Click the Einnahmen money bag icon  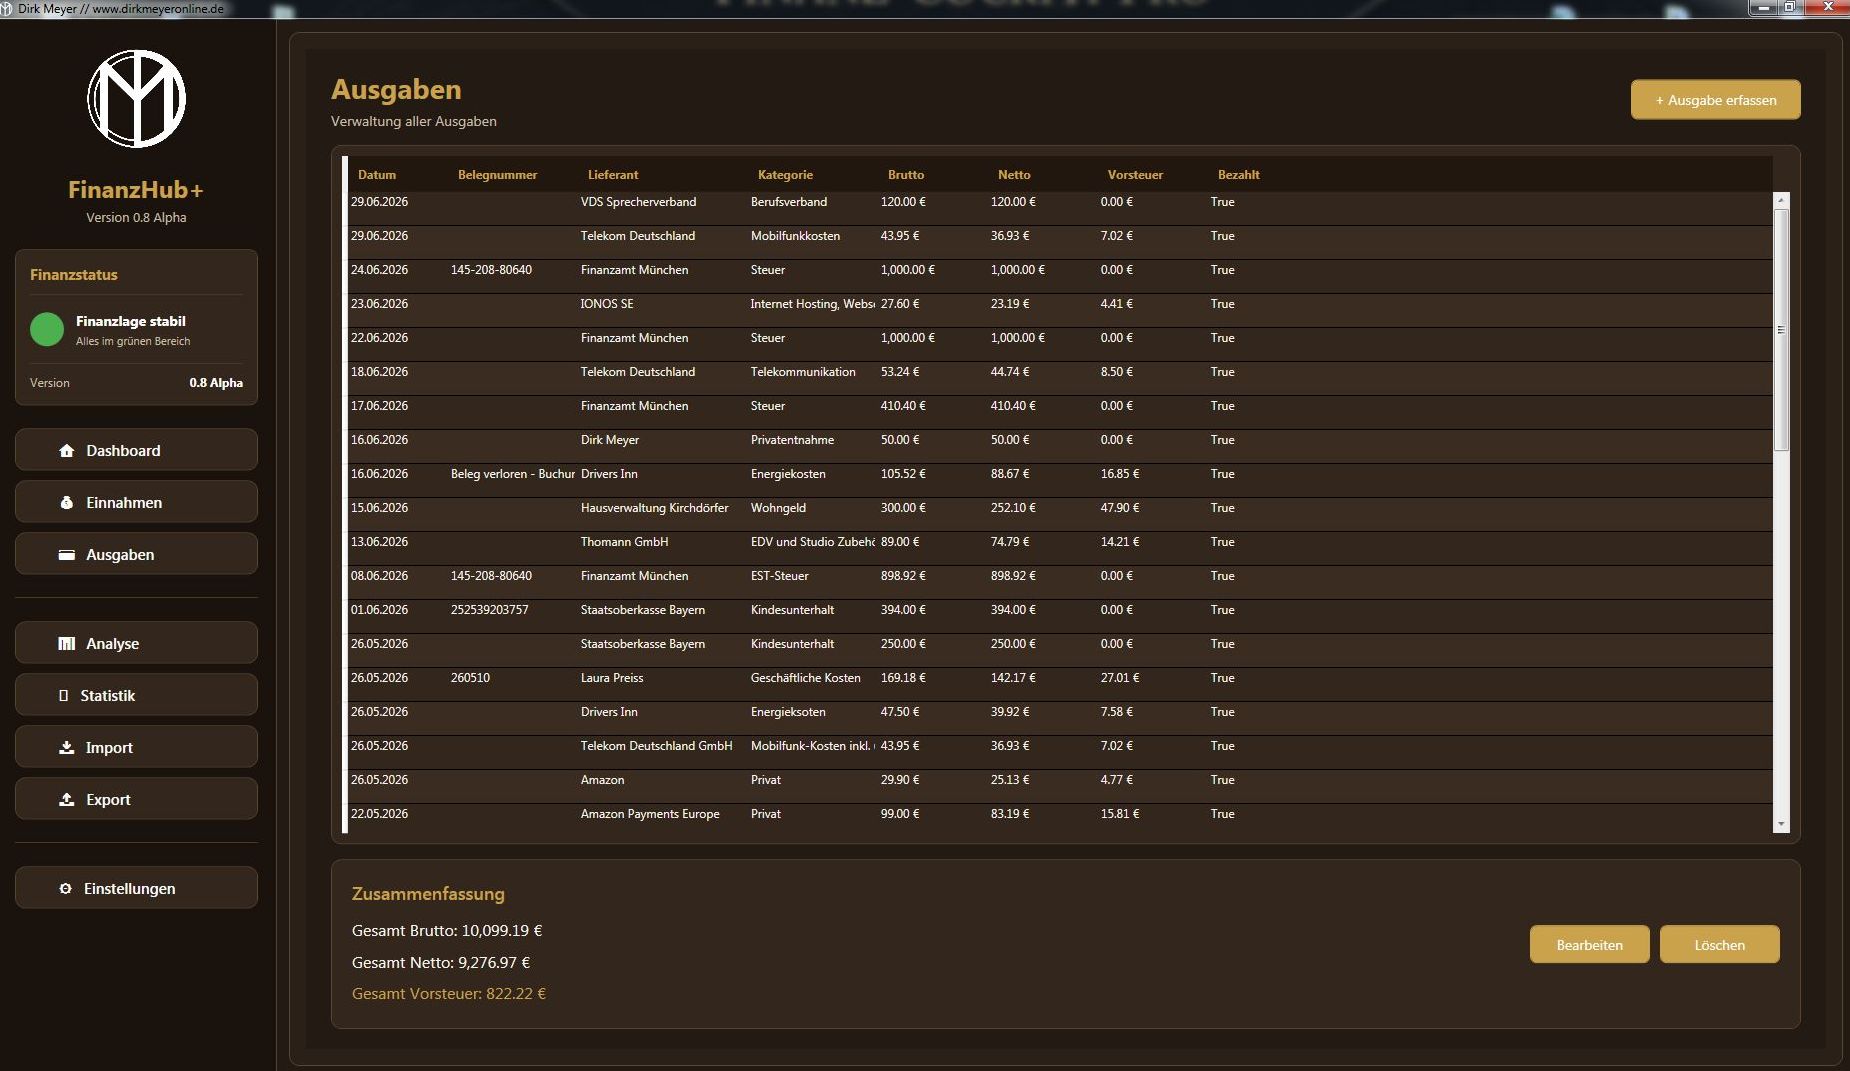click(x=67, y=503)
